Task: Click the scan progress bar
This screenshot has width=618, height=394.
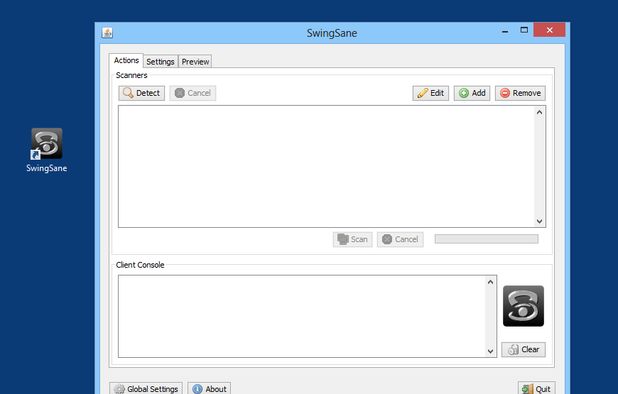Action: 486,239
